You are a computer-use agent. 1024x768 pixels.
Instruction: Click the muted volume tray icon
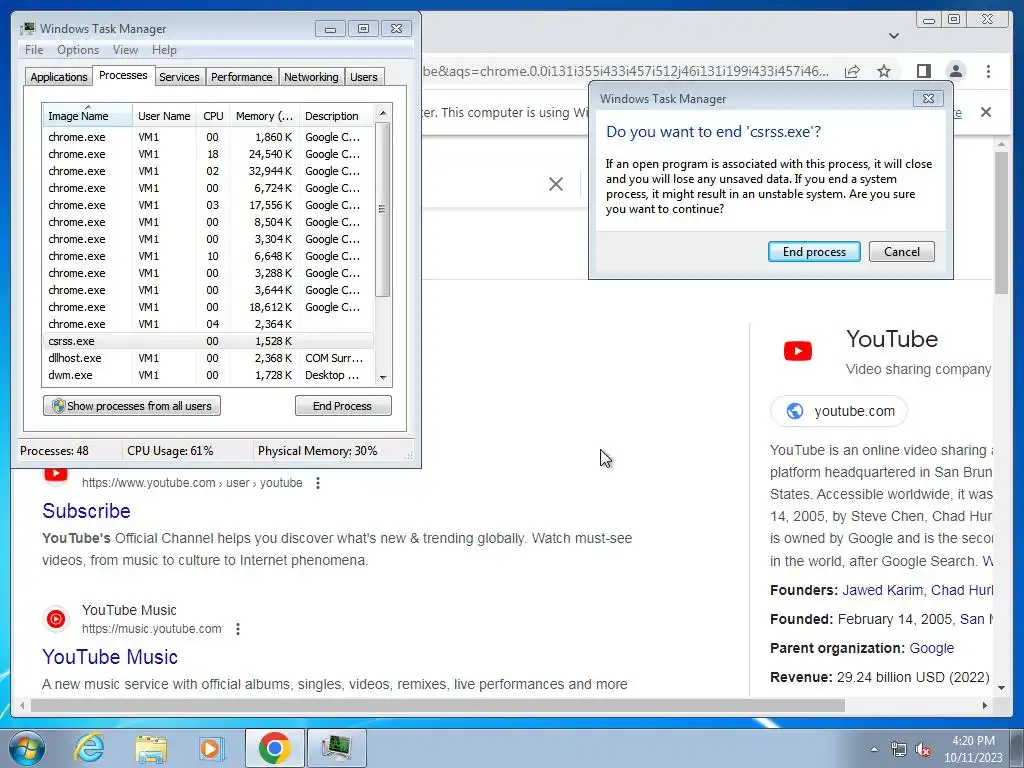click(x=923, y=749)
